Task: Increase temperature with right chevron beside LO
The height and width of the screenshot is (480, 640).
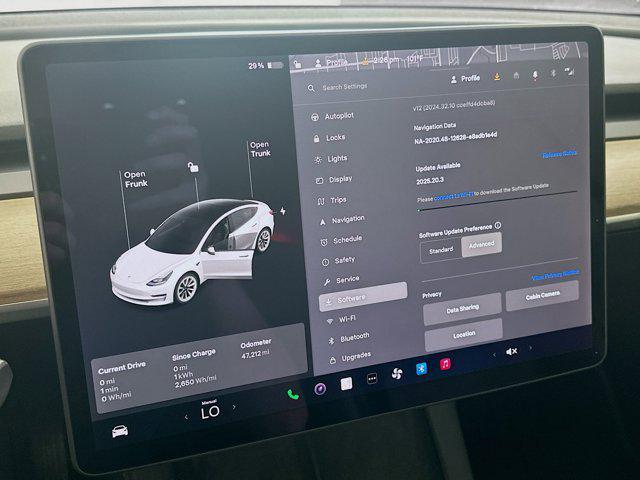Action: tap(234, 407)
